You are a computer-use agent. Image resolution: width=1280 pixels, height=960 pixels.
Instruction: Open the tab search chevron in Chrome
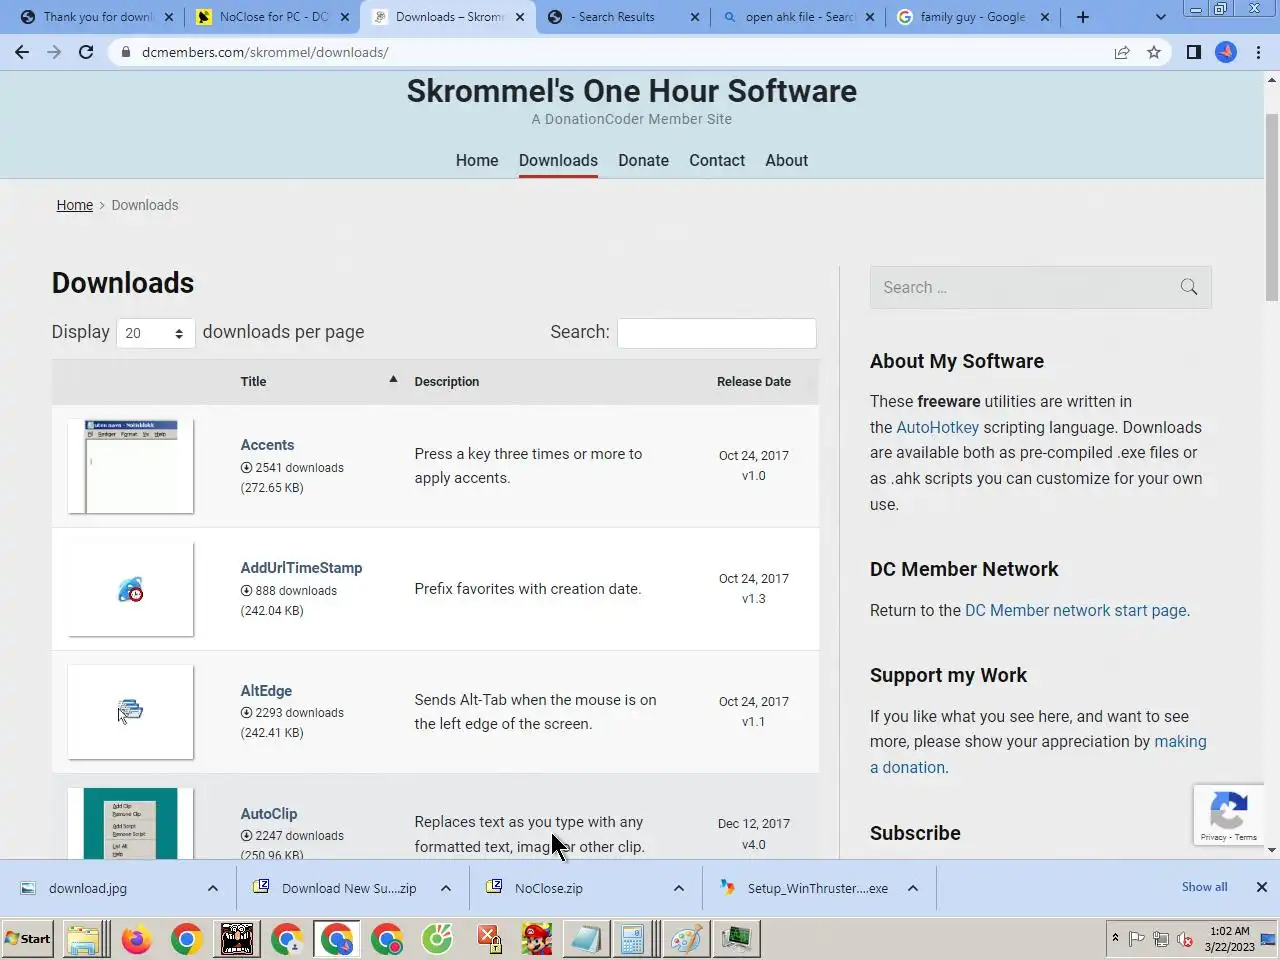click(x=1160, y=17)
